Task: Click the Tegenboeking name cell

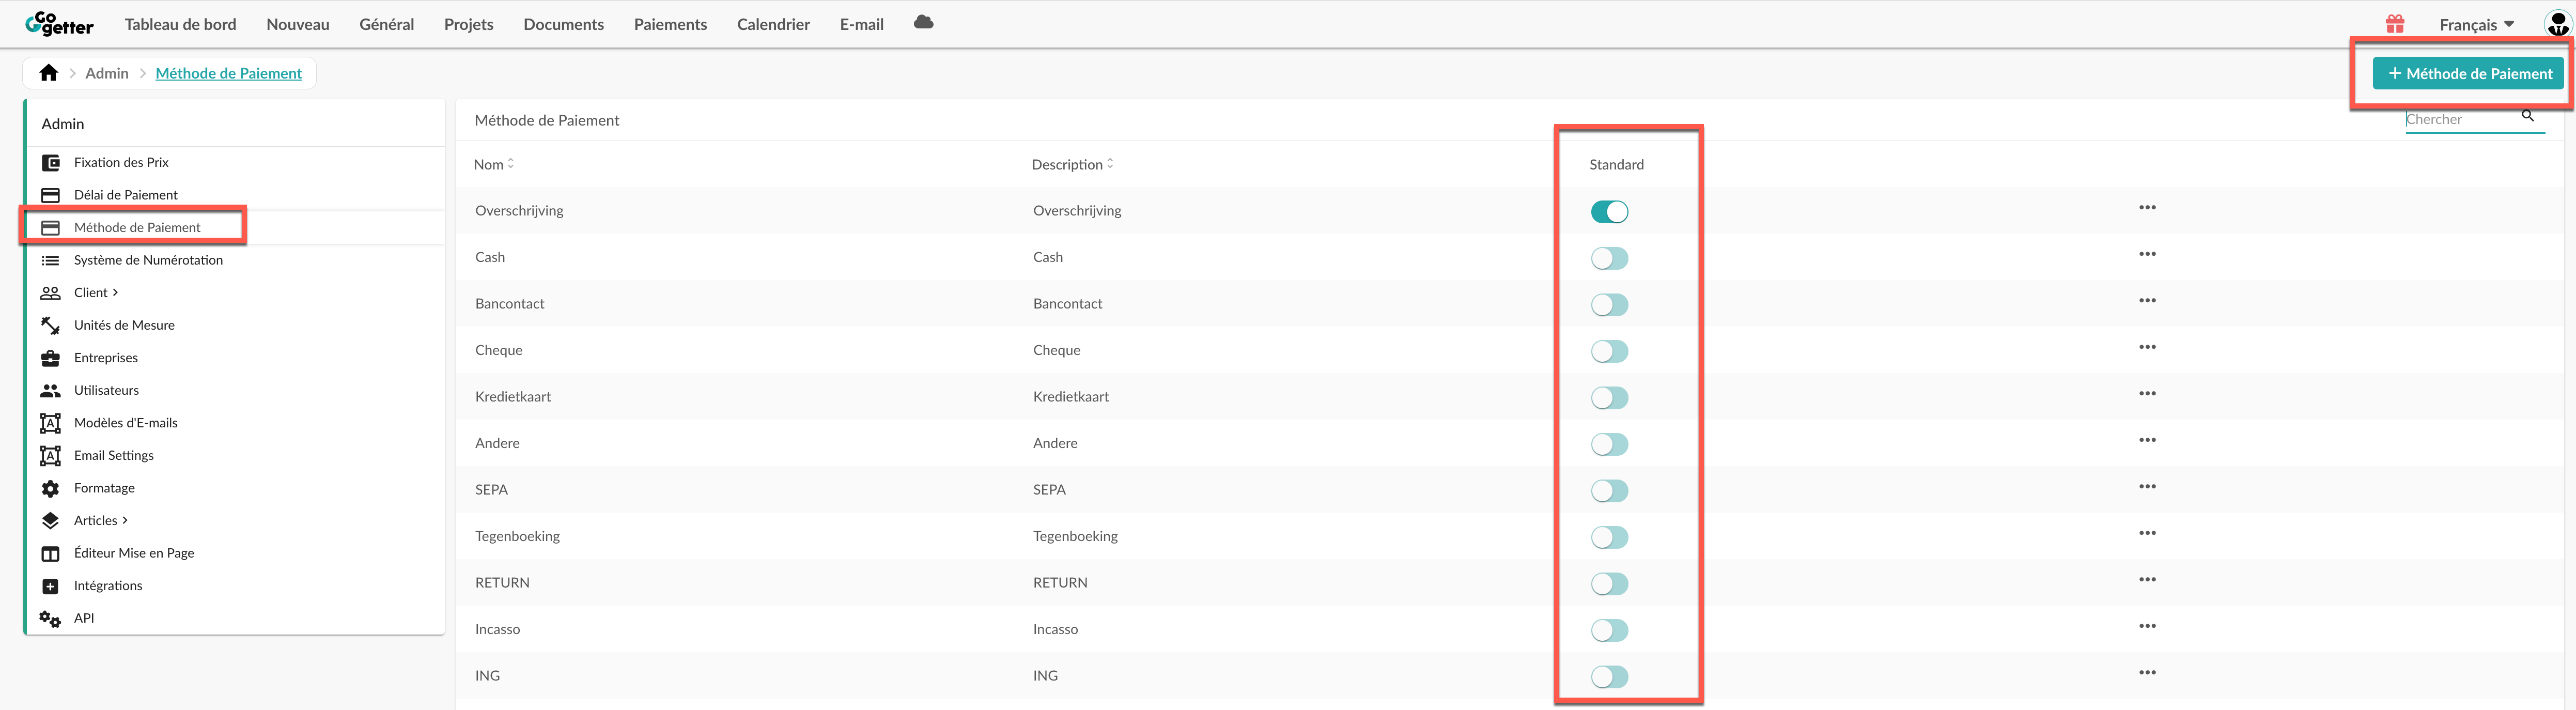Action: tap(517, 536)
